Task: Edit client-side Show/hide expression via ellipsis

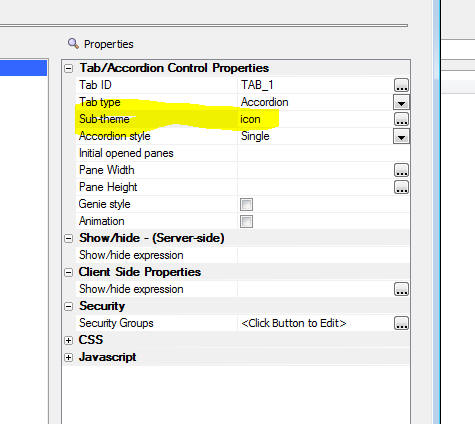Action: tap(401, 289)
